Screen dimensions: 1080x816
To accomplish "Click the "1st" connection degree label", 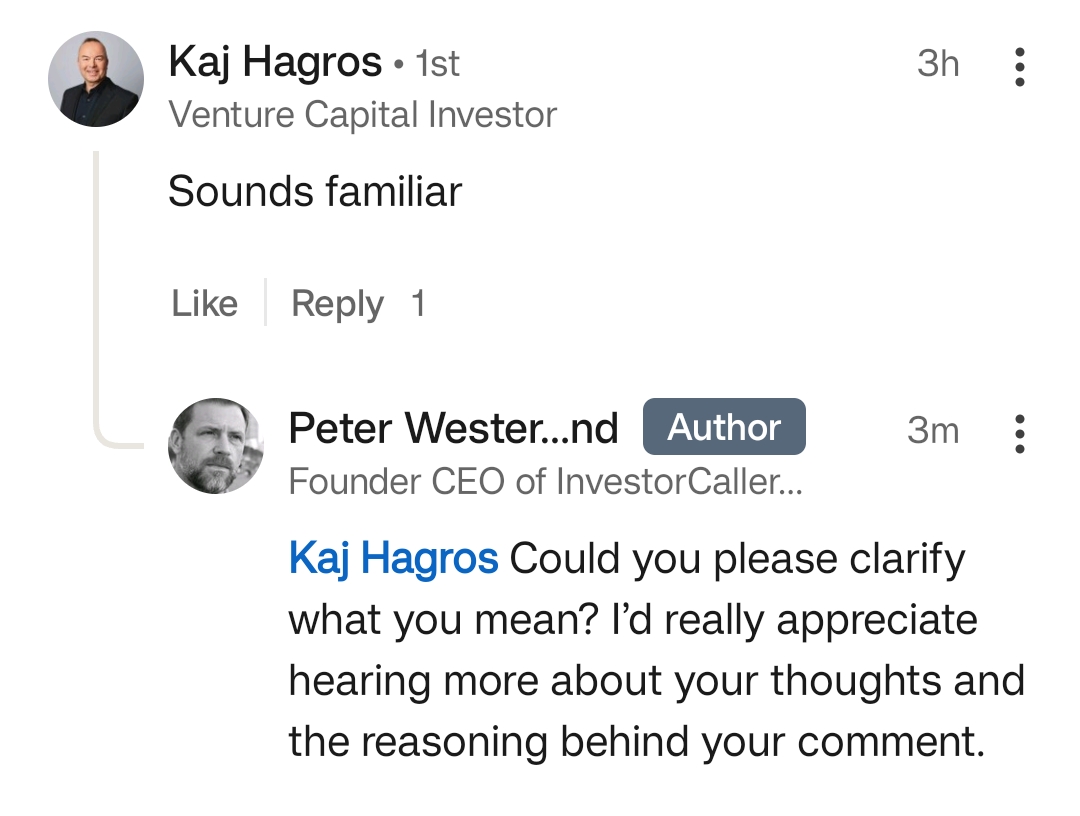I will pos(437,65).
